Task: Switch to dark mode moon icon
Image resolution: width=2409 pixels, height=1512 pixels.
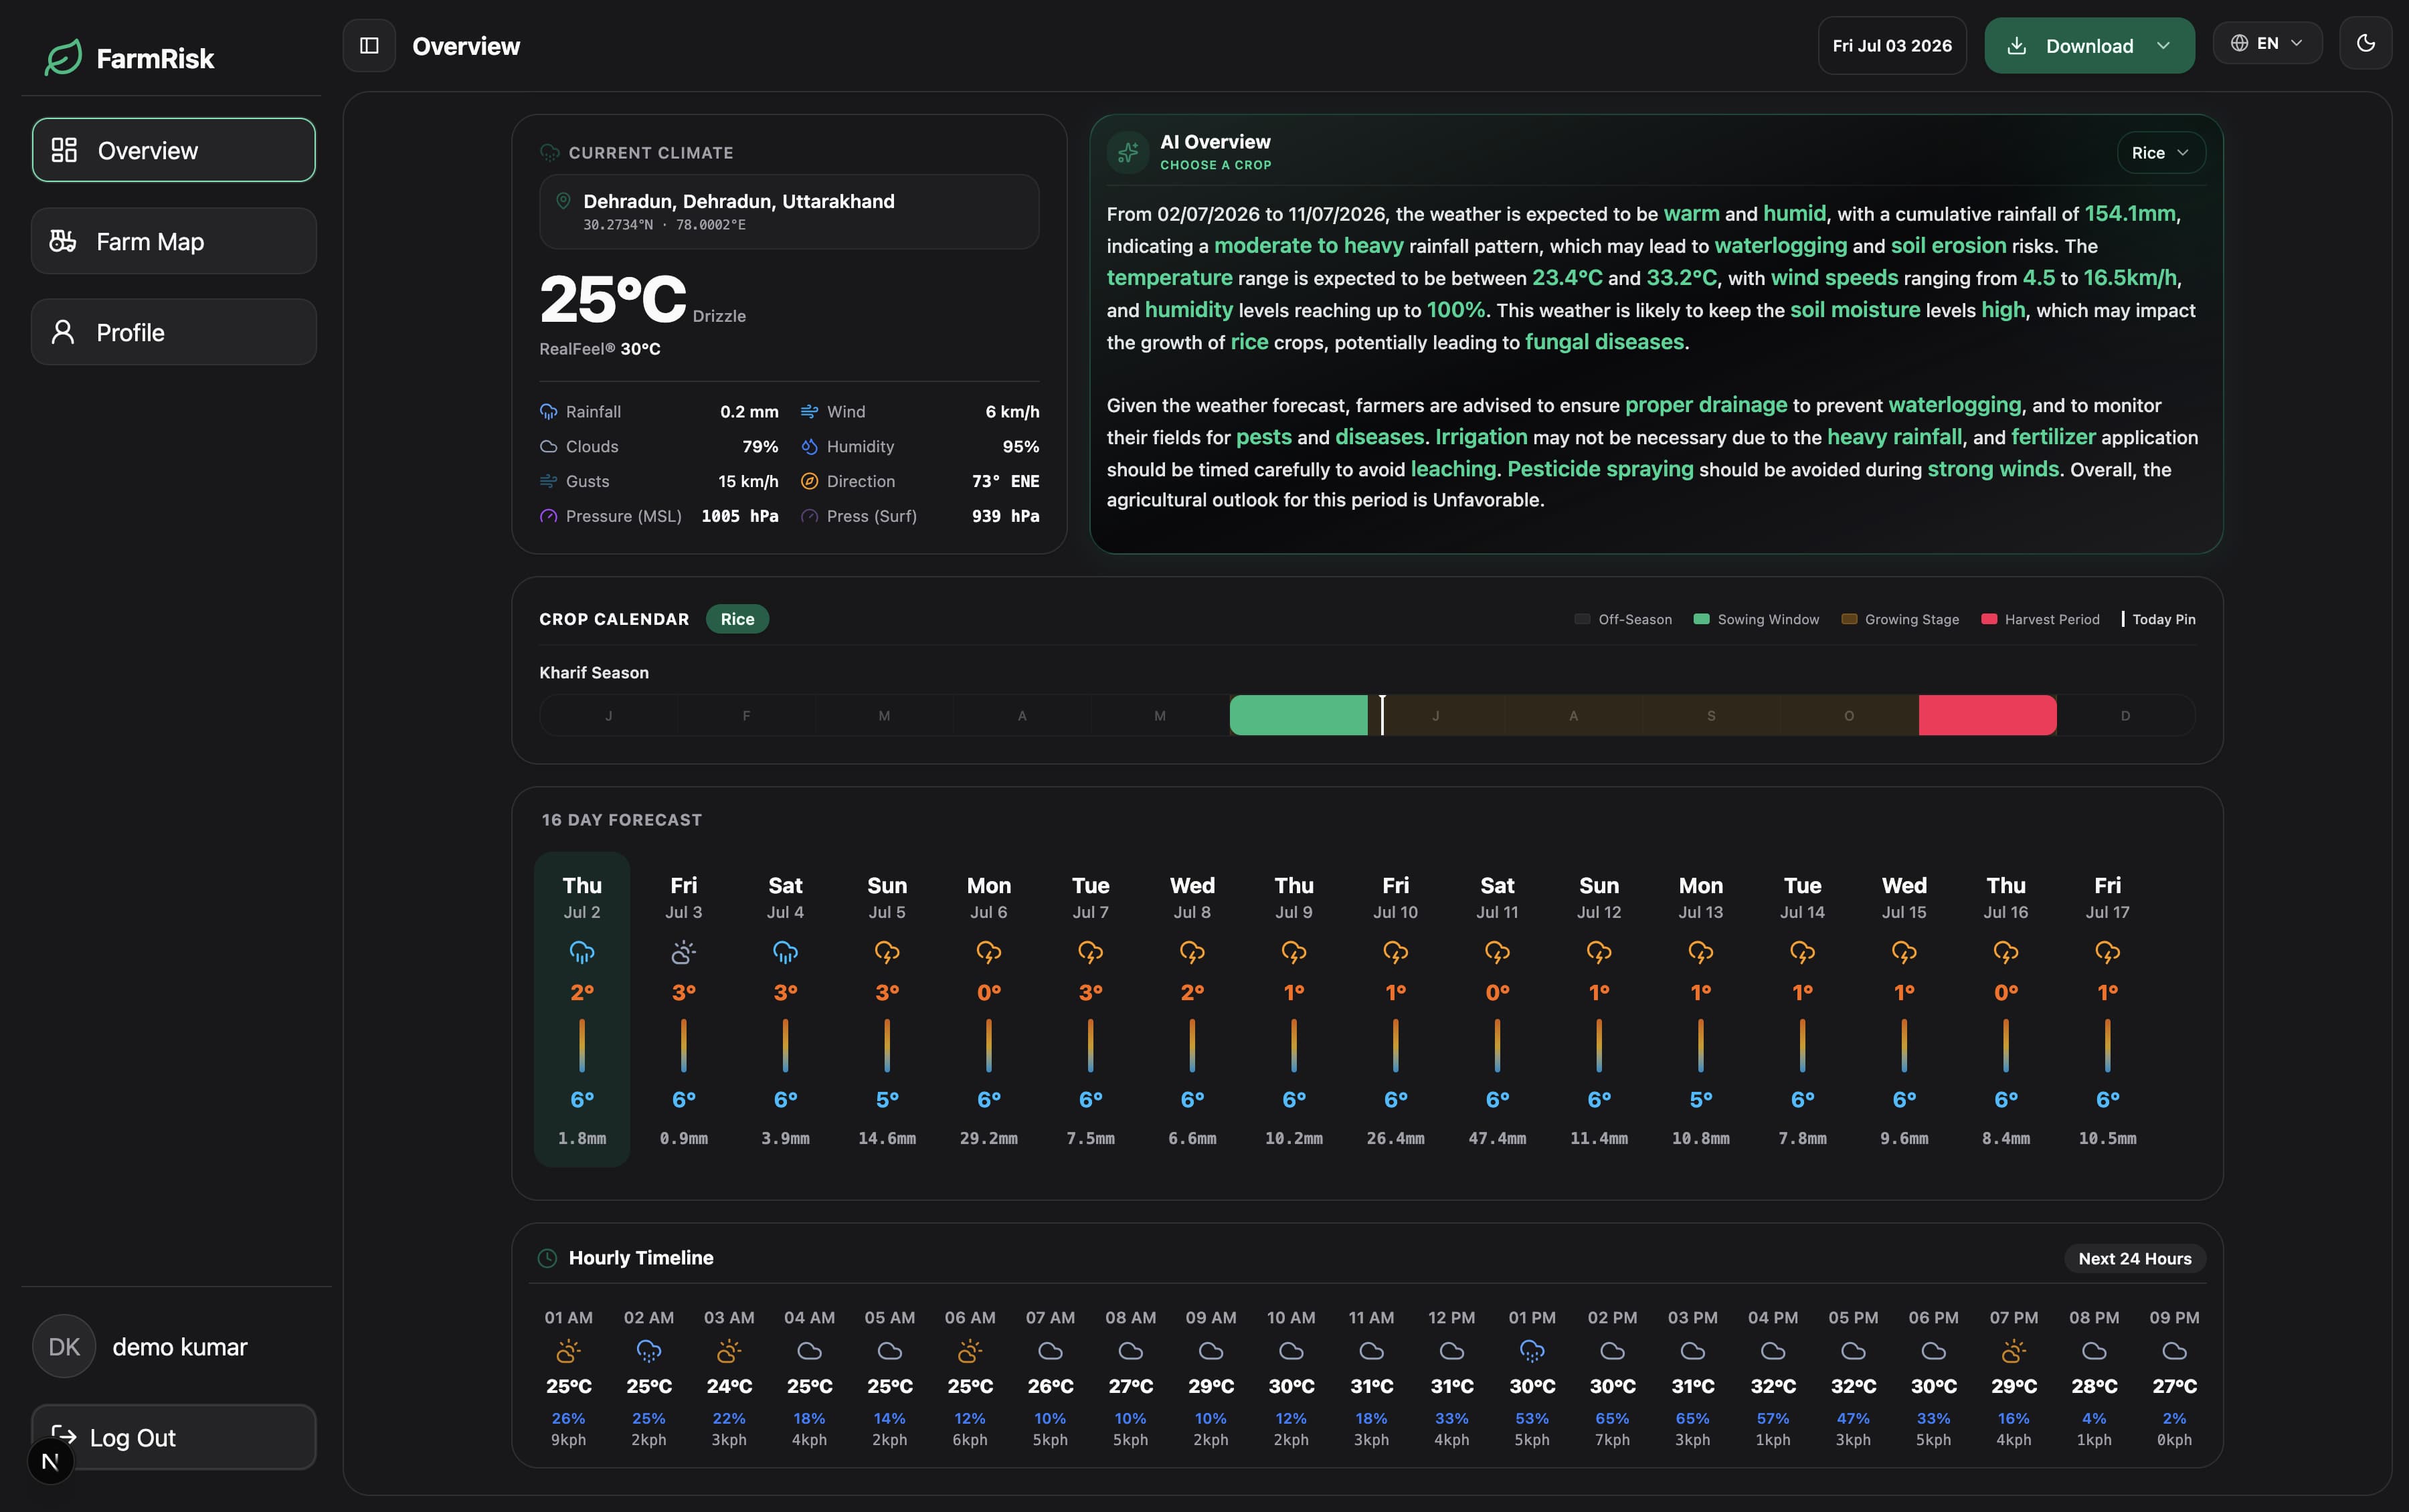Action: [2365, 43]
